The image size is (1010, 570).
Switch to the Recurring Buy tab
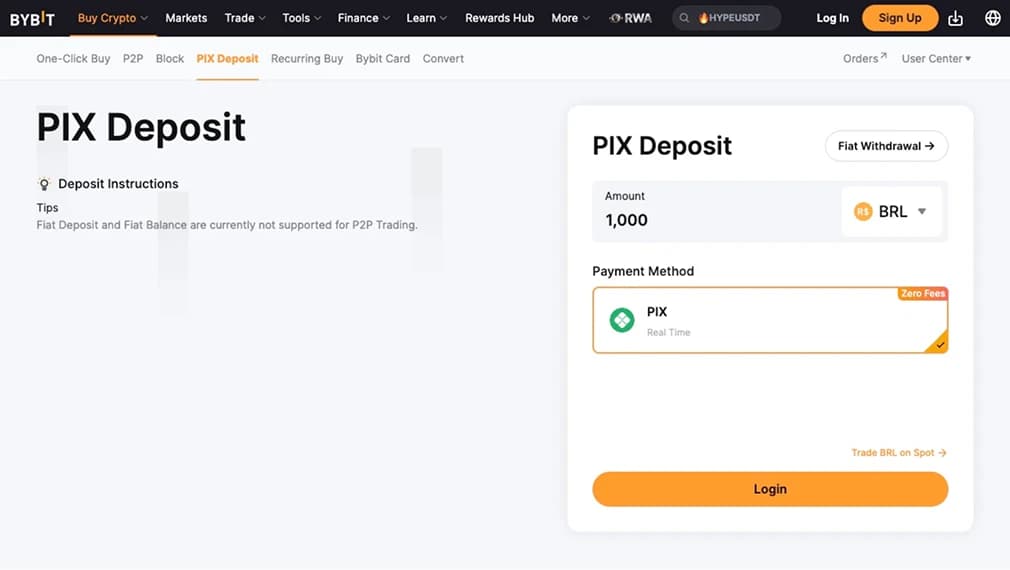(x=307, y=59)
